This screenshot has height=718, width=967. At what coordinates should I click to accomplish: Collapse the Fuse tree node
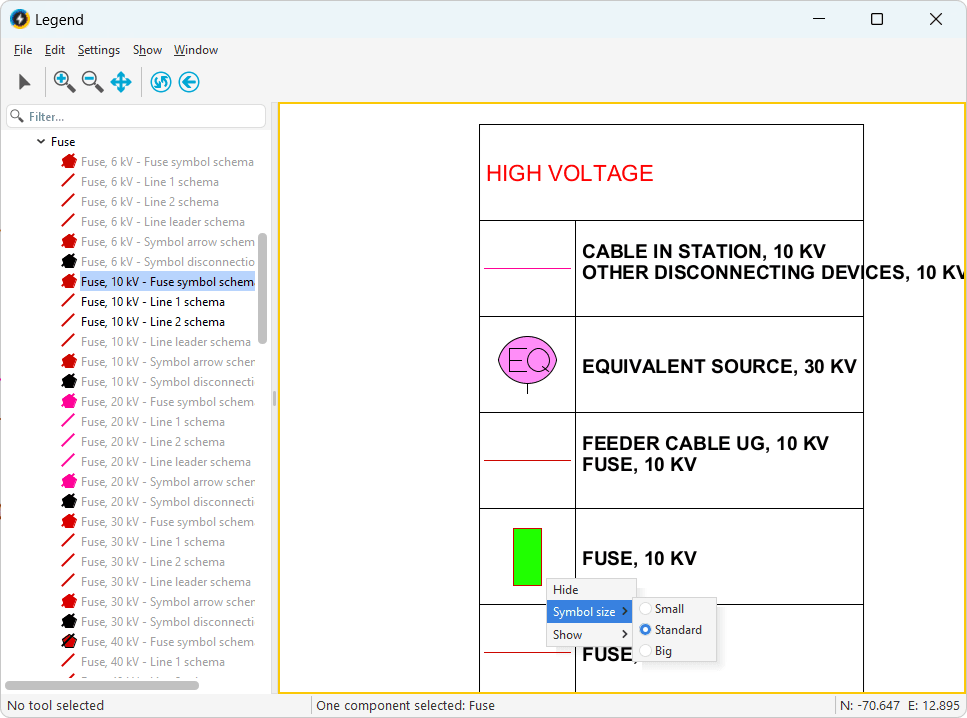[41, 142]
